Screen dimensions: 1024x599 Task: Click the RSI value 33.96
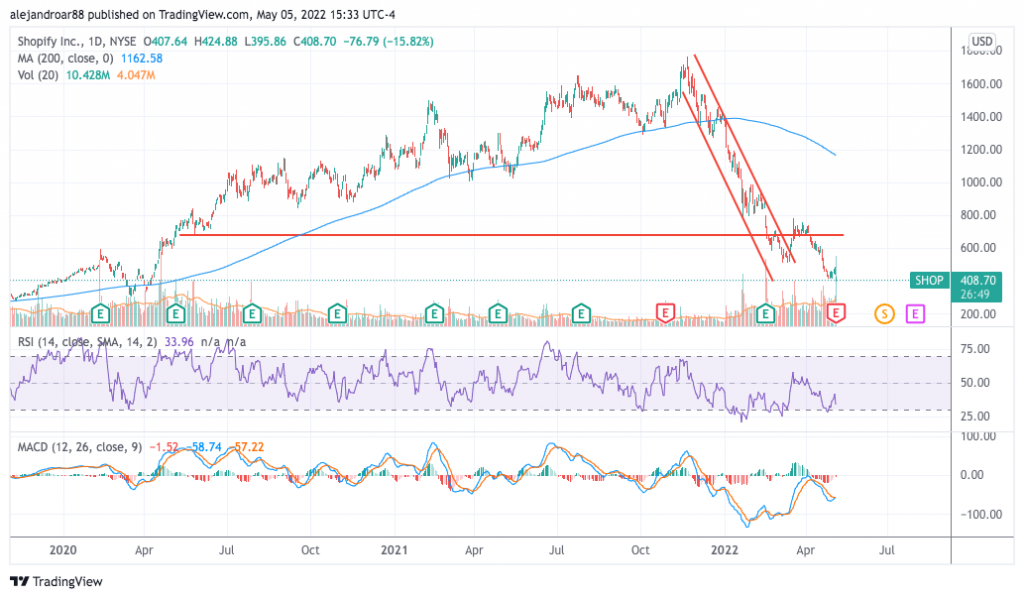click(x=179, y=342)
